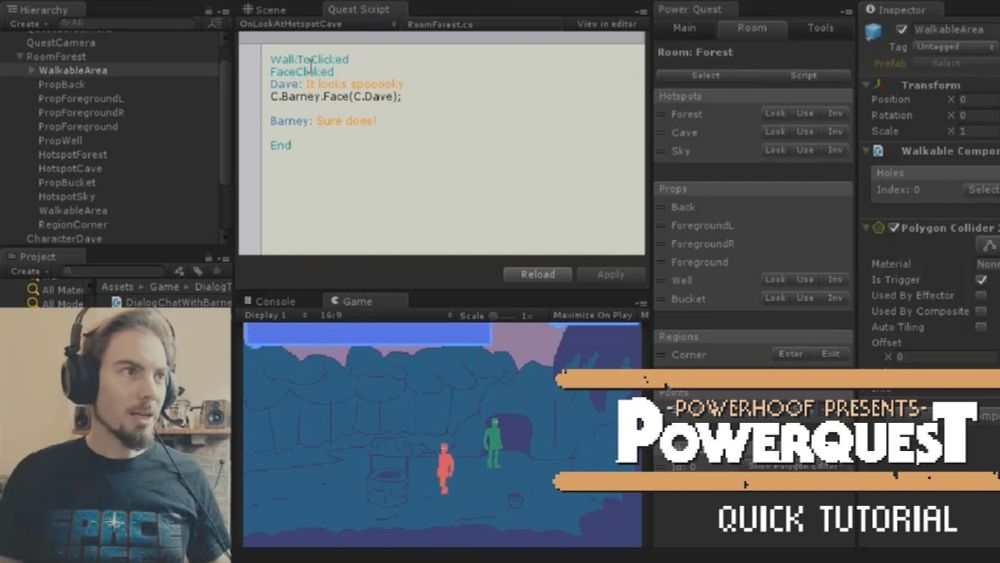Collapse the Transform component foldout
Image resolution: width=1000 pixels, height=563 pixels.
866,85
